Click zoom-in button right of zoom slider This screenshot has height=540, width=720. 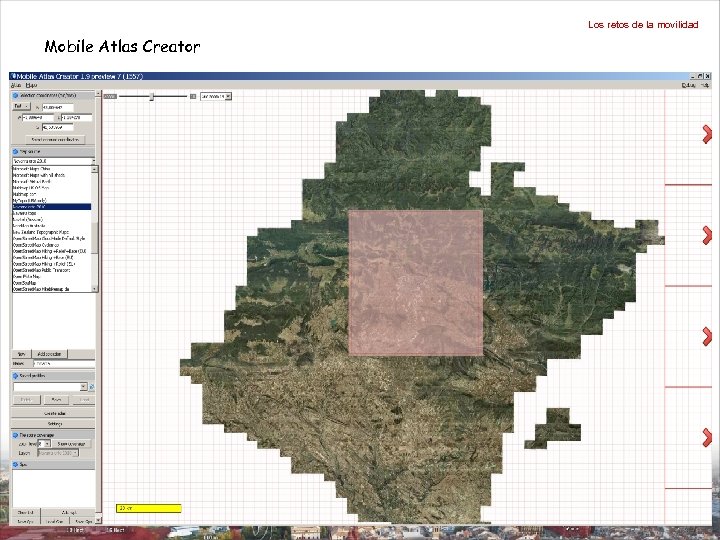click(x=193, y=96)
